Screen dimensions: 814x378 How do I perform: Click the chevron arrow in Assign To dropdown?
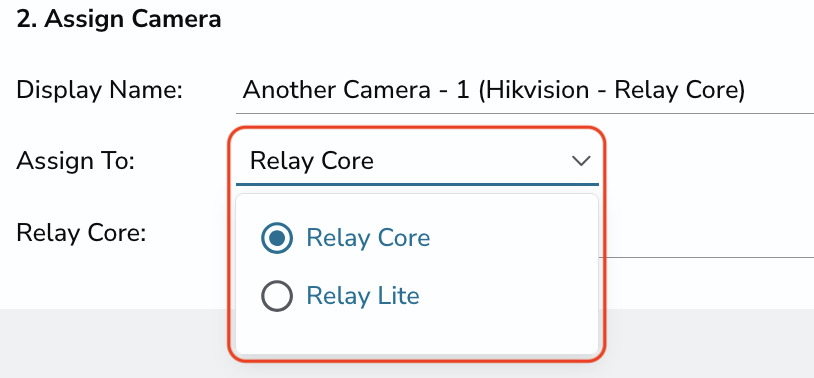tap(581, 161)
